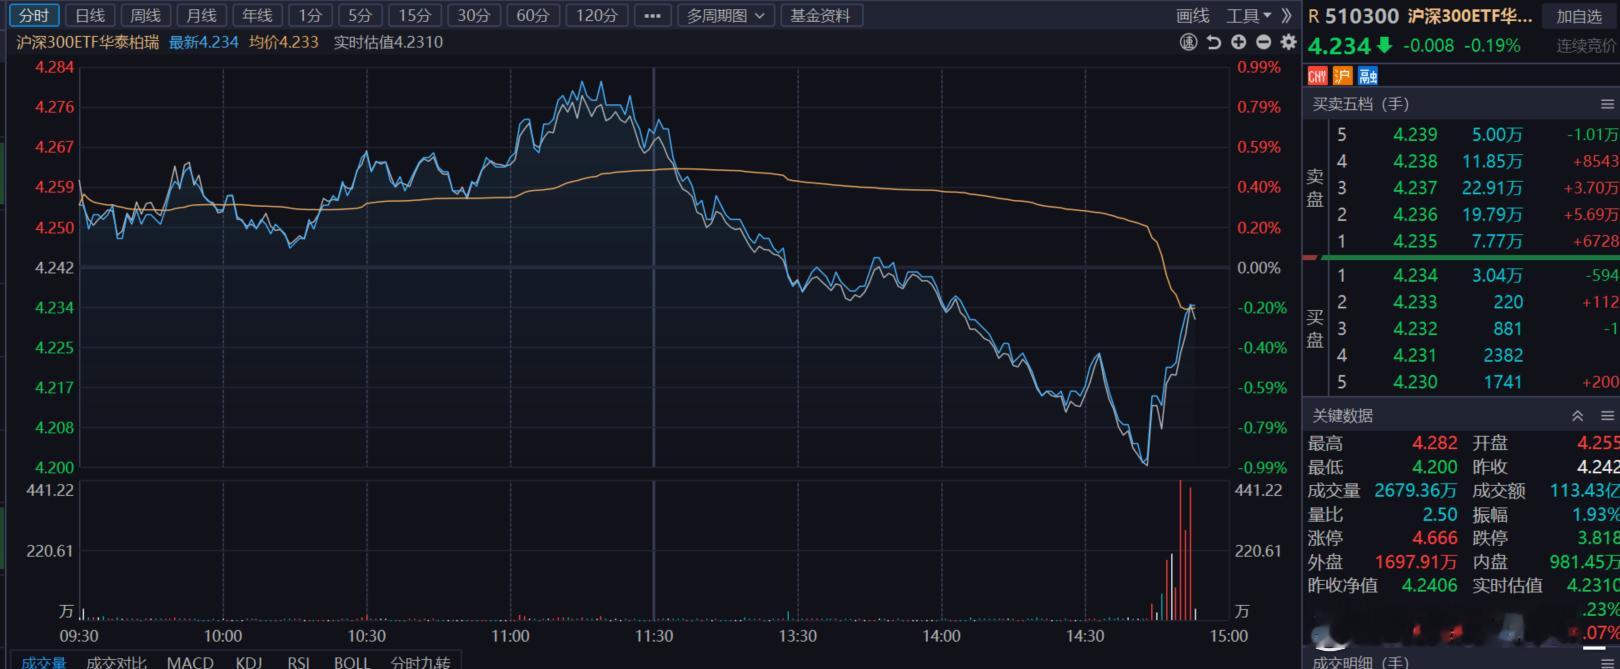1620x669 pixels.
Task: Click the 均价4.233 average price label
Action: click(x=284, y=42)
